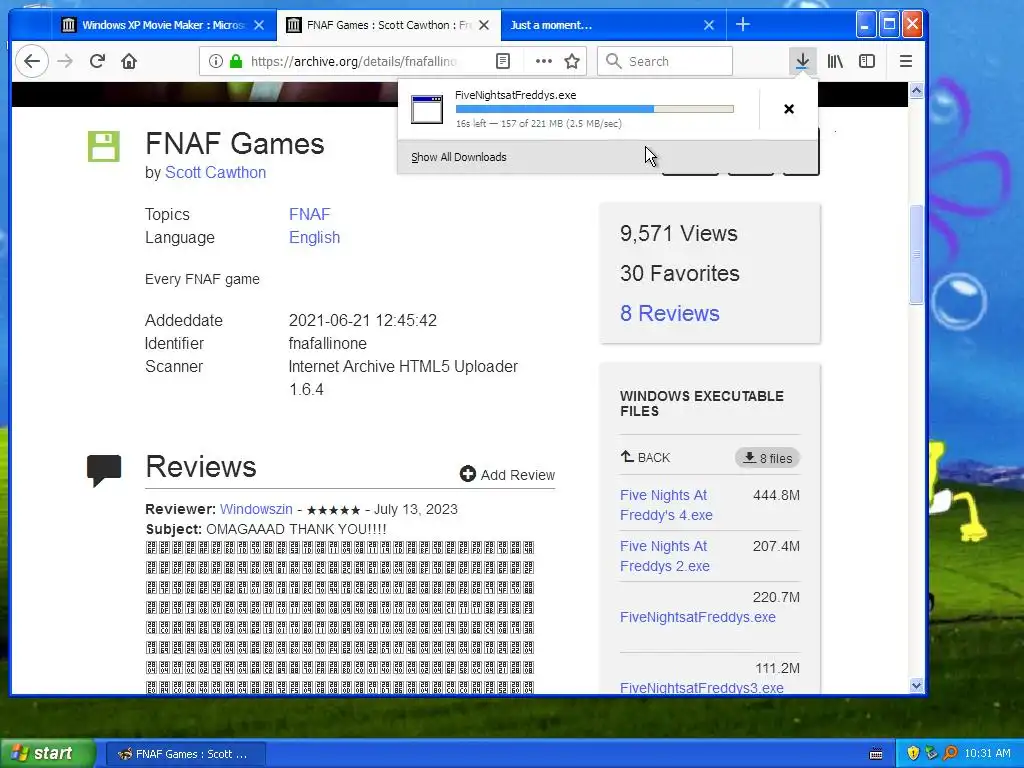Download Five Nights At Freddys 2.exe
1024x768 pixels.
coord(665,556)
